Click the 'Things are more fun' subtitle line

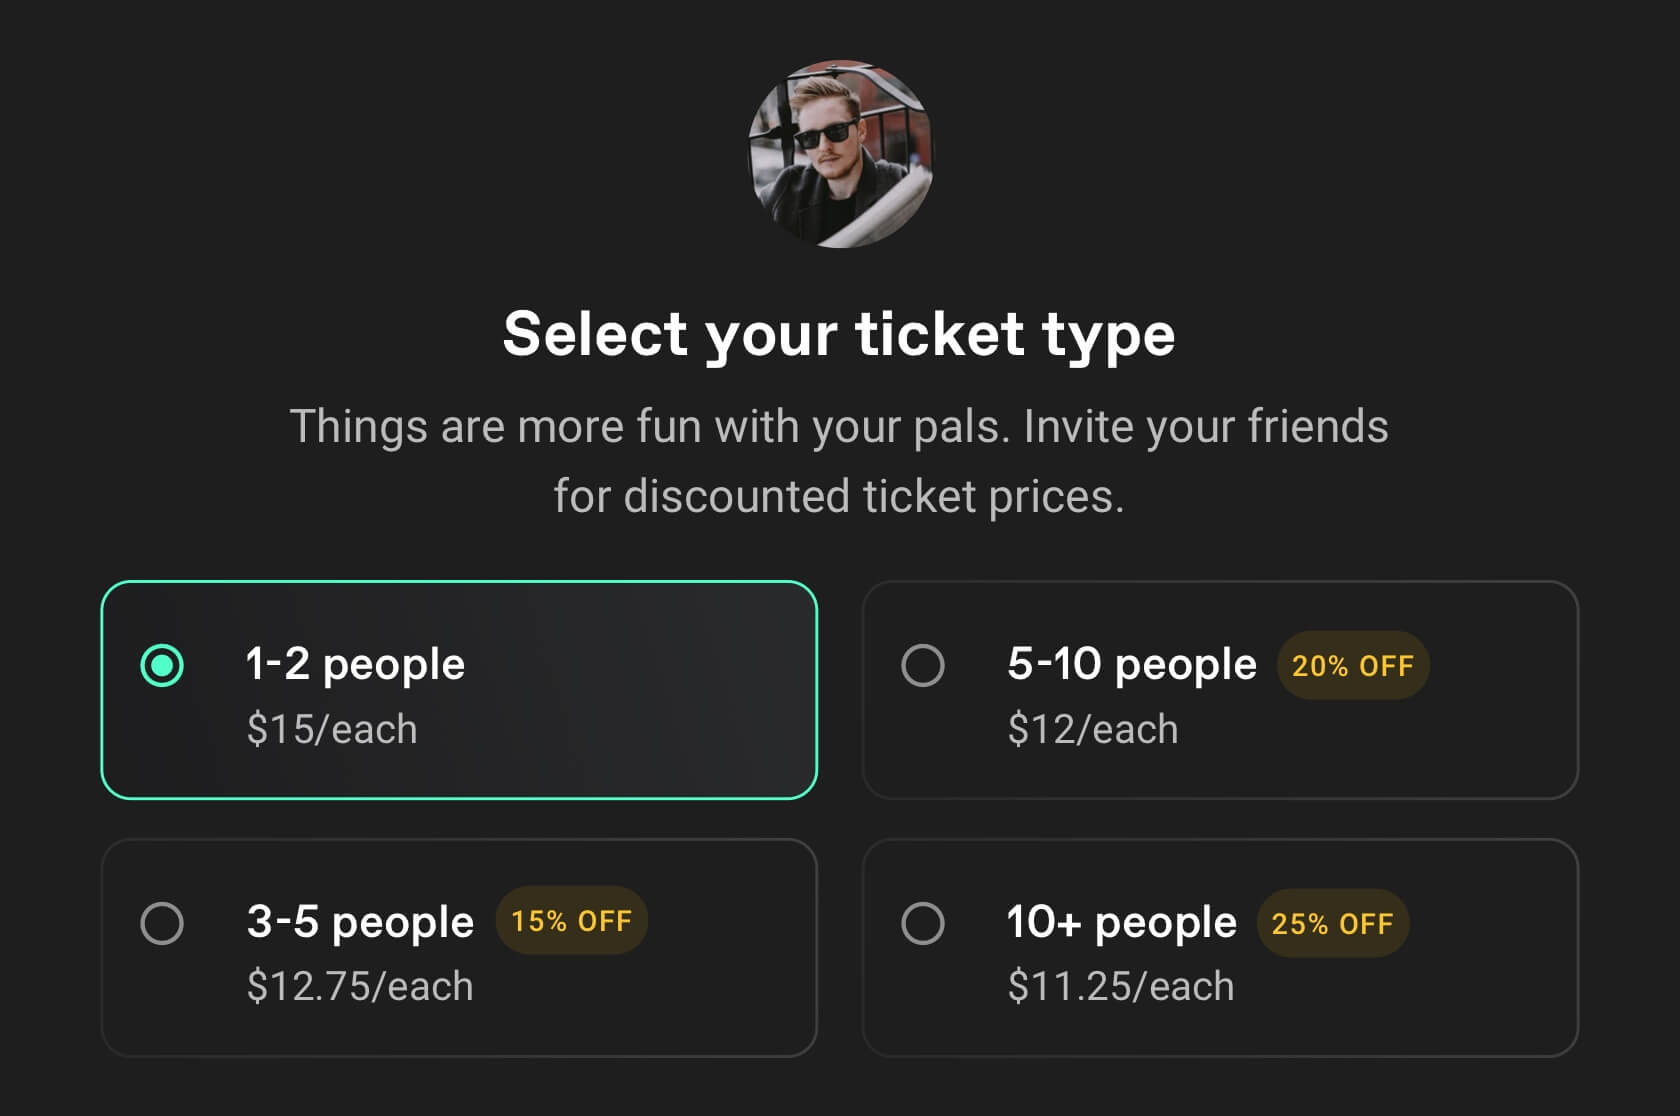click(x=839, y=427)
